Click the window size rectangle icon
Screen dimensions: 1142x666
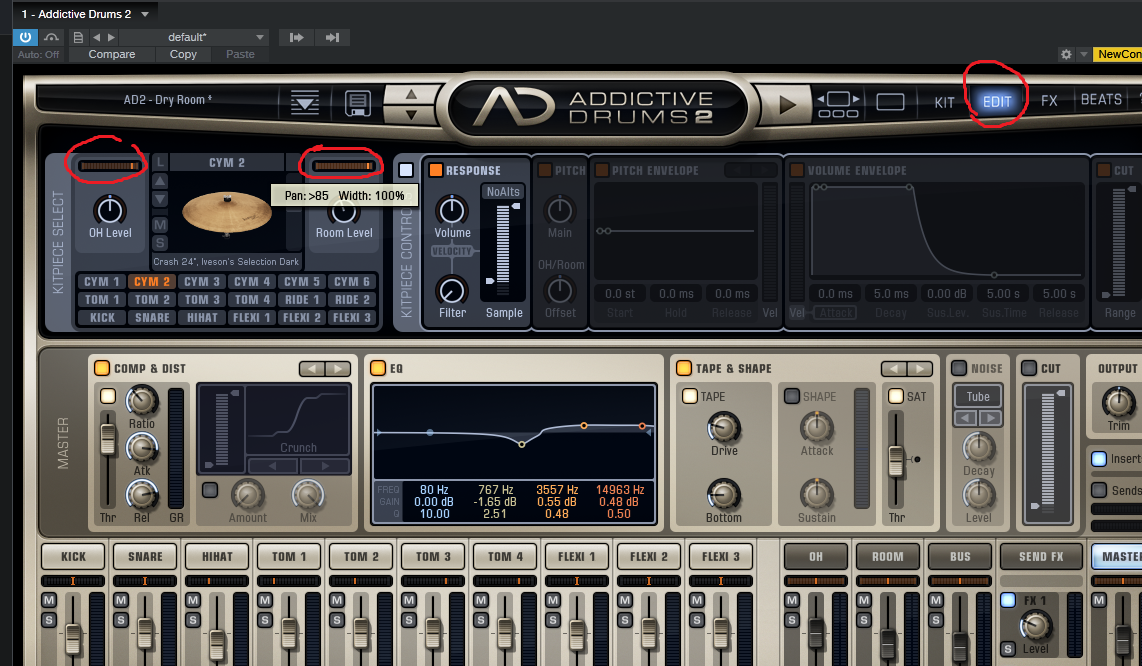[x=890, y=102]
